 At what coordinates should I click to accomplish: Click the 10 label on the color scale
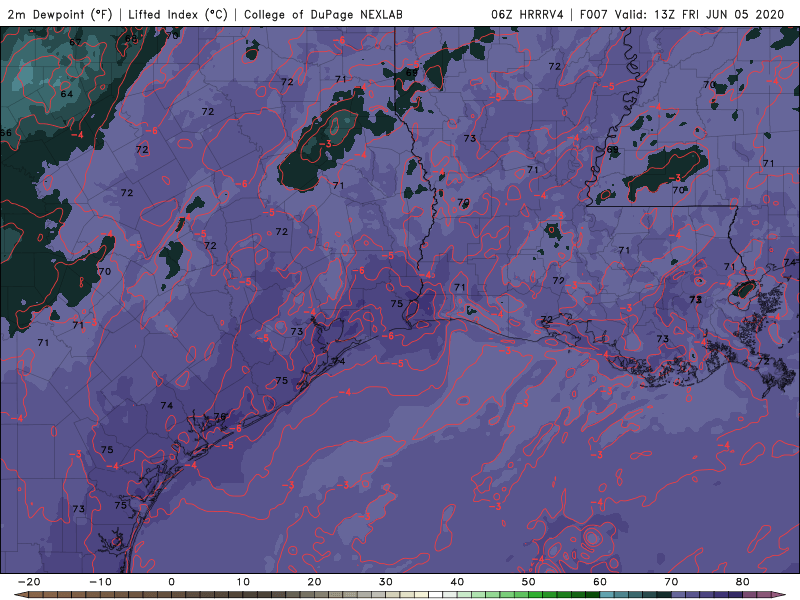coord(243,582)
